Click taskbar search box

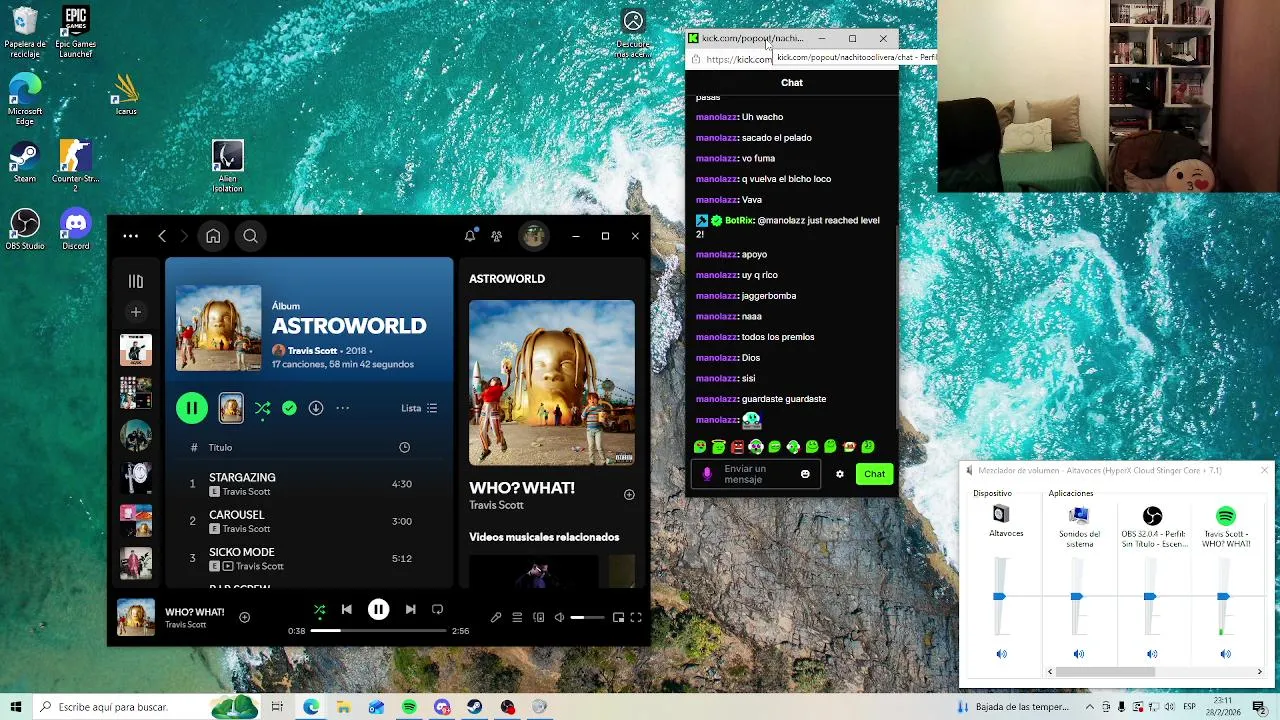148,707
